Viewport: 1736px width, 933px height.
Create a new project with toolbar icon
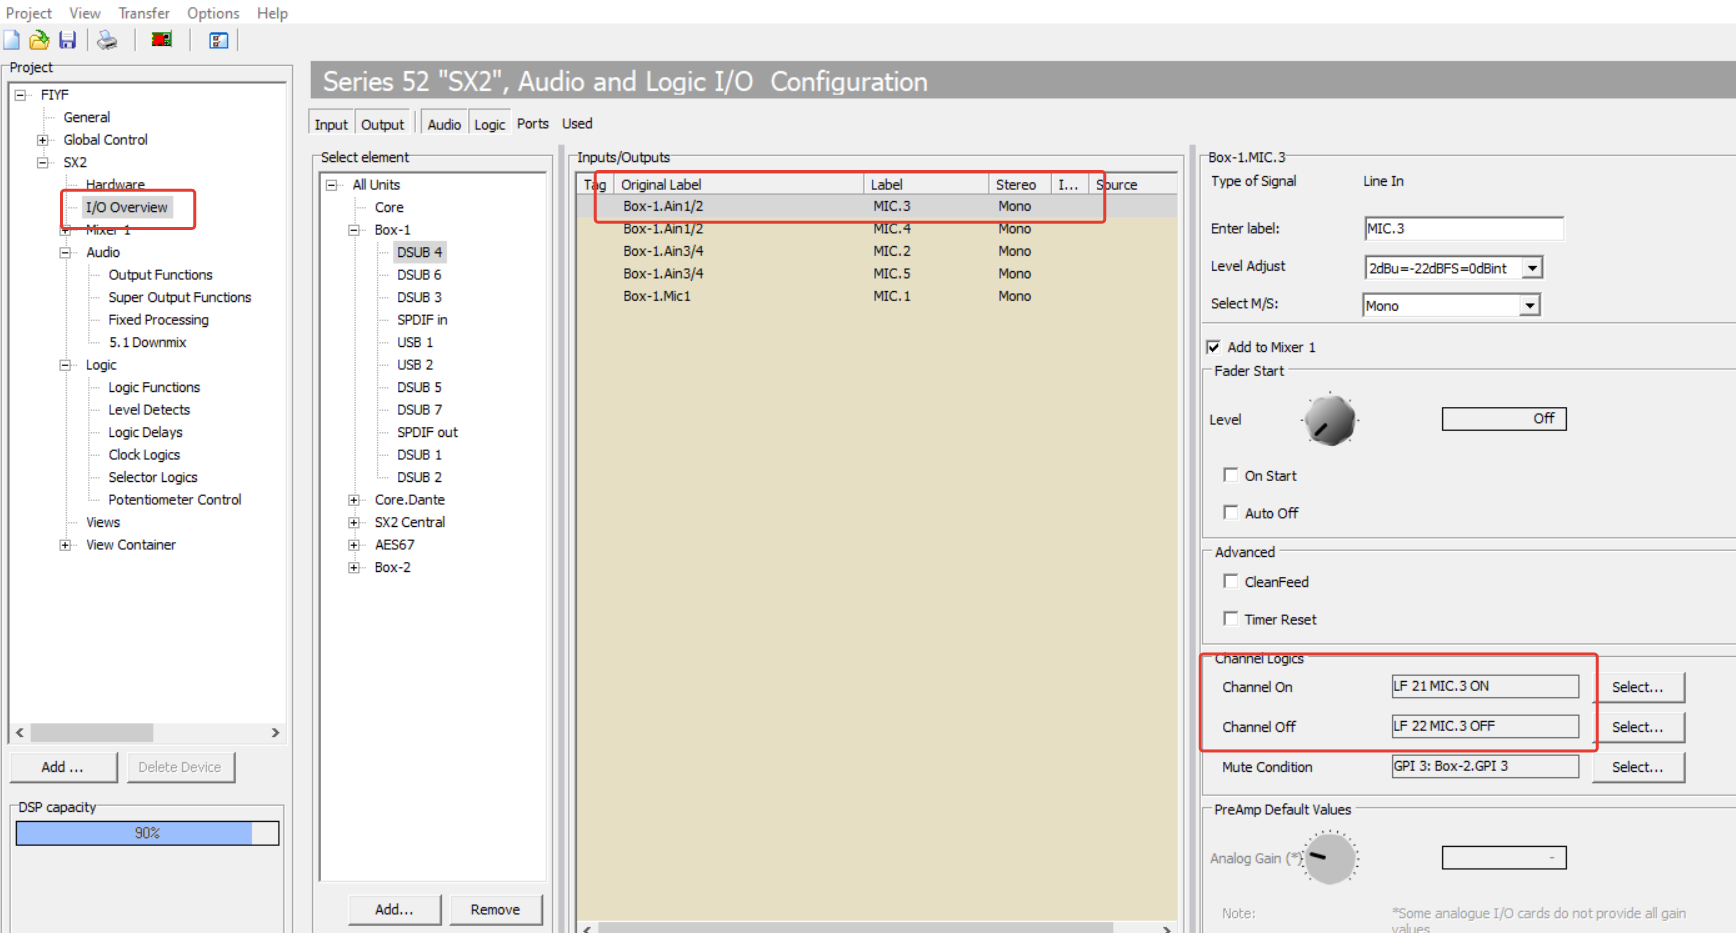coord(12,40)
